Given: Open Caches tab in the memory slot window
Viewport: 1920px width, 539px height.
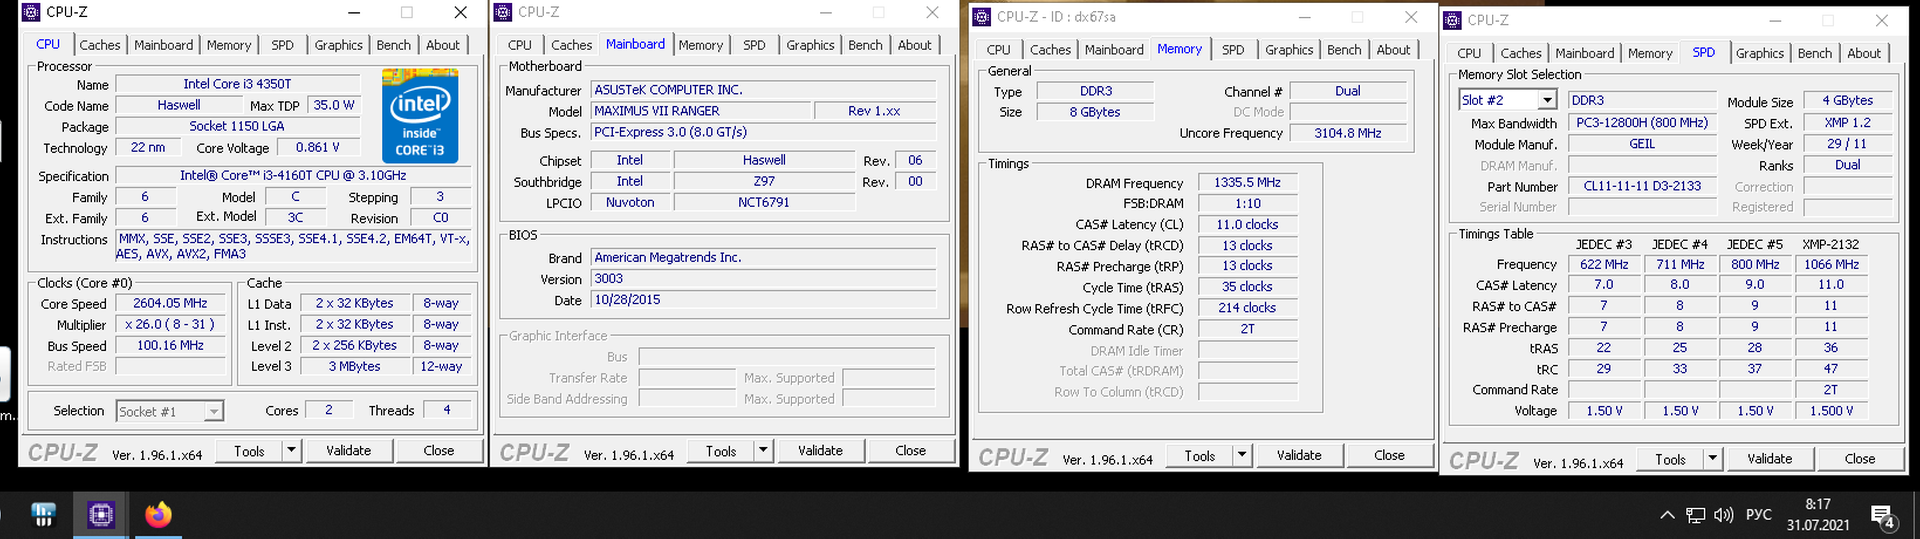Looking at the screenshot, I should [x=1521, y=53].
